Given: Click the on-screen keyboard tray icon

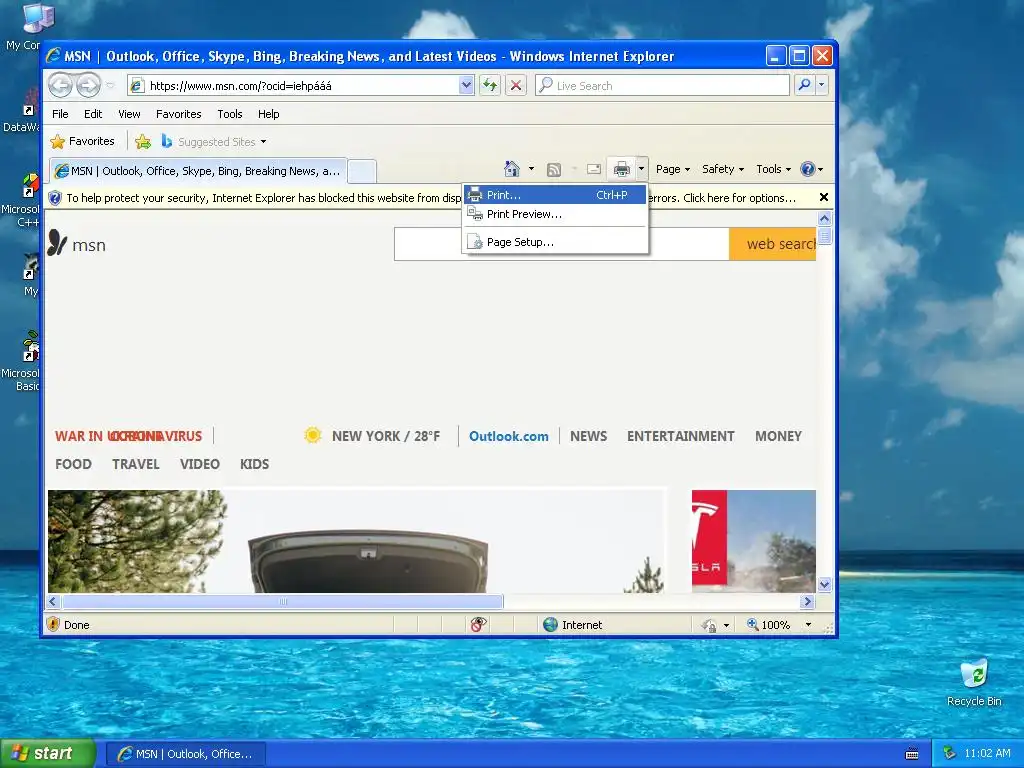Looking at the screenshot, I should coord(912,754).
